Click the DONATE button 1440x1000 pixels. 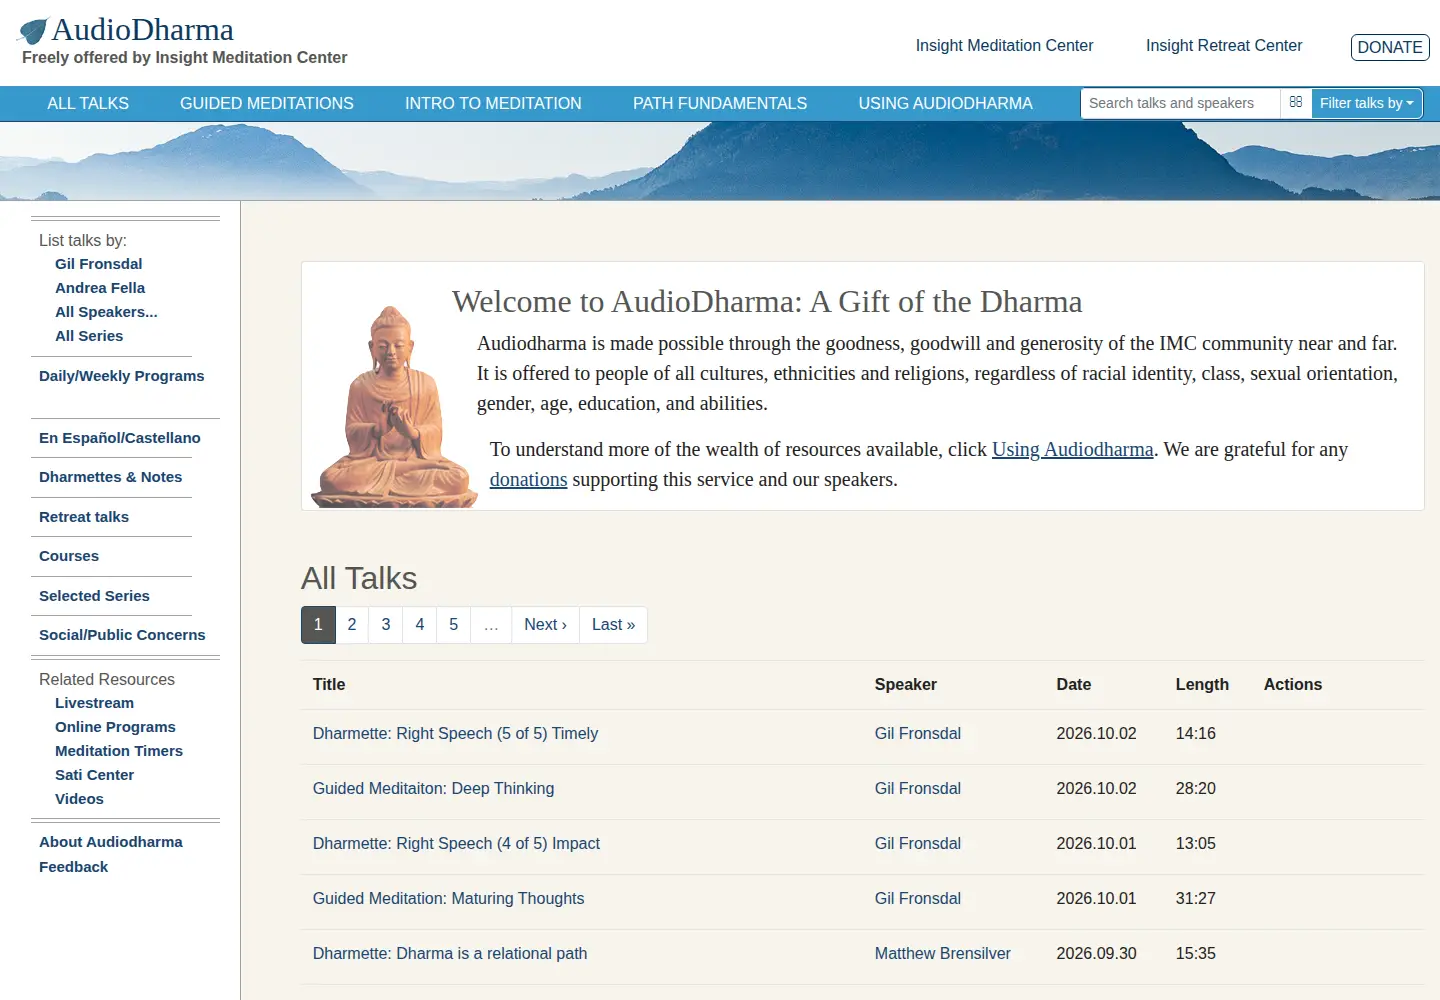(1390, 47)
